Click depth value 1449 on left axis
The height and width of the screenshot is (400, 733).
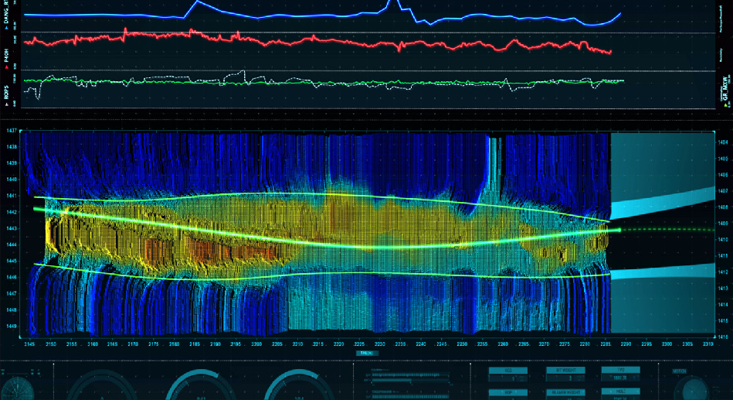tap(12, 326)
